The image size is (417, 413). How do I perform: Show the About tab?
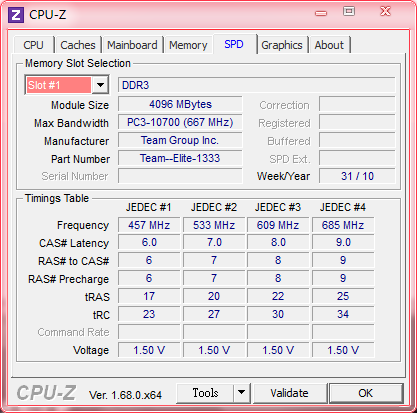pyautogui.click(x=329, y=45)
